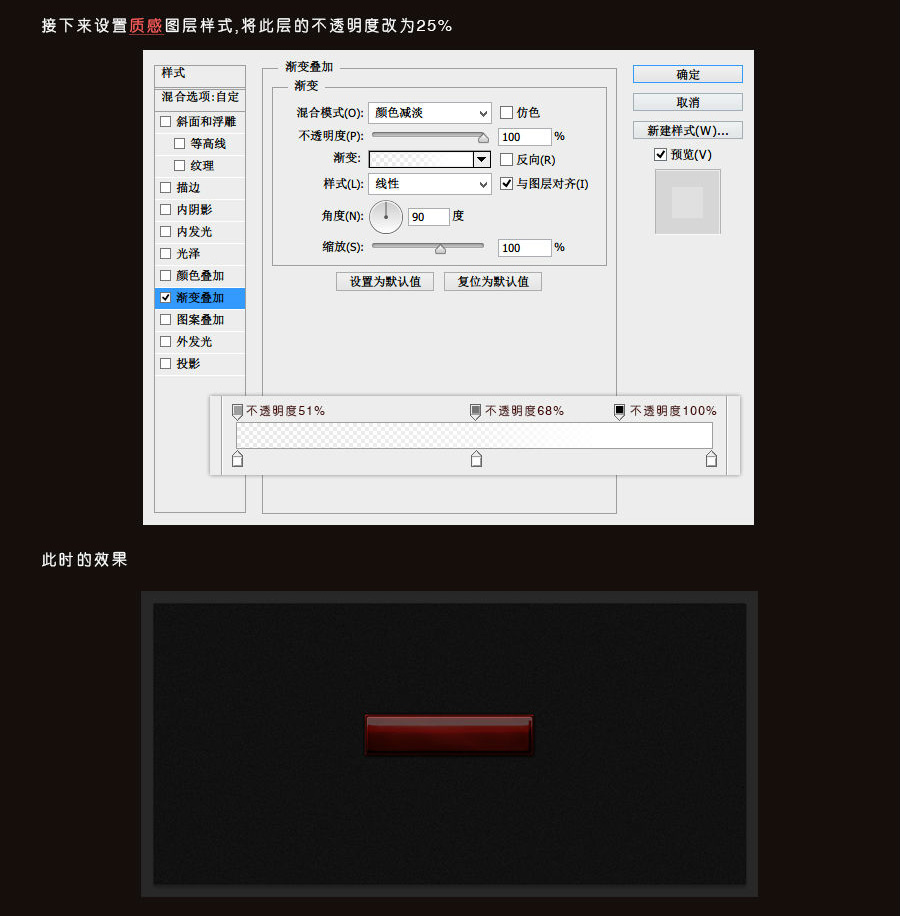Enable 颜色叠加 style checkbox
The width and height of the screenshot is (900, 916).
coord(166,276)
